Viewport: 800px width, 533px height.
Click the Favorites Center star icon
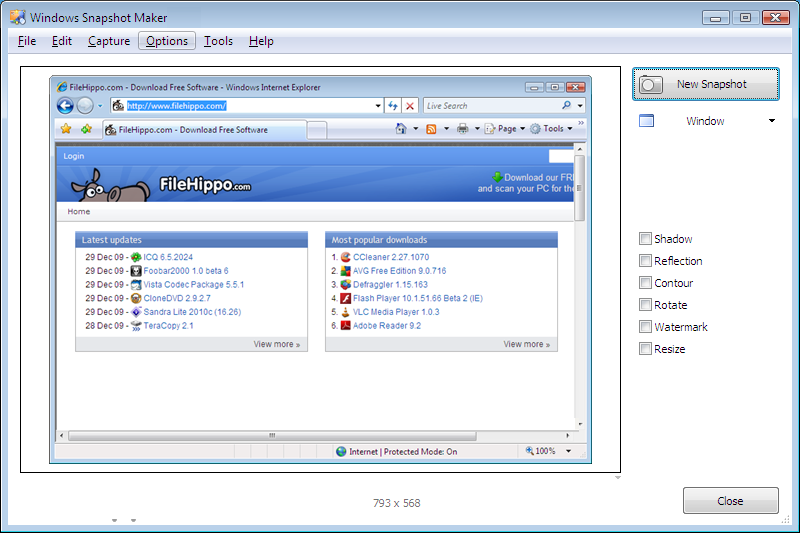tap(66, 129)
